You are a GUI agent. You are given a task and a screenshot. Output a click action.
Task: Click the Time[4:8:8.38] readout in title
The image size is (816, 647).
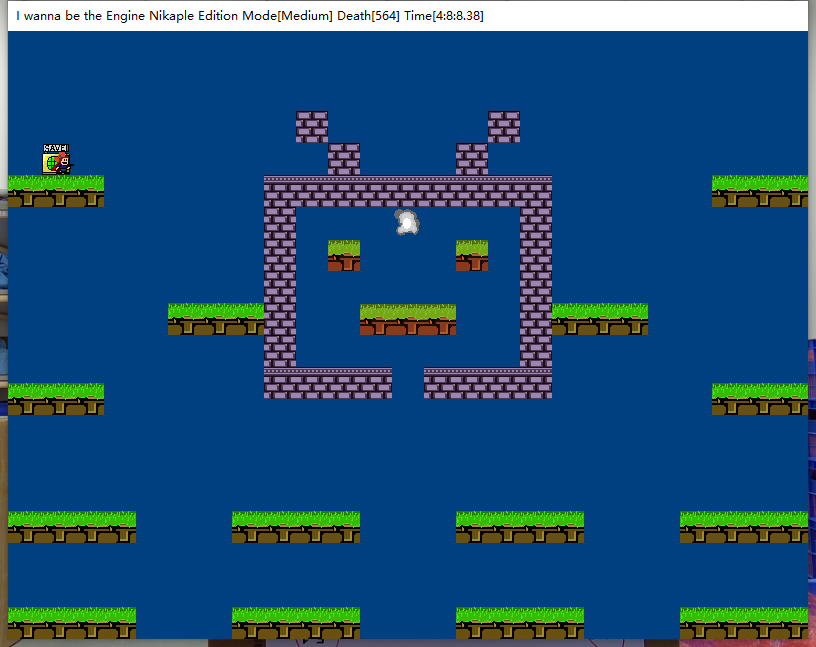[443, 16]
